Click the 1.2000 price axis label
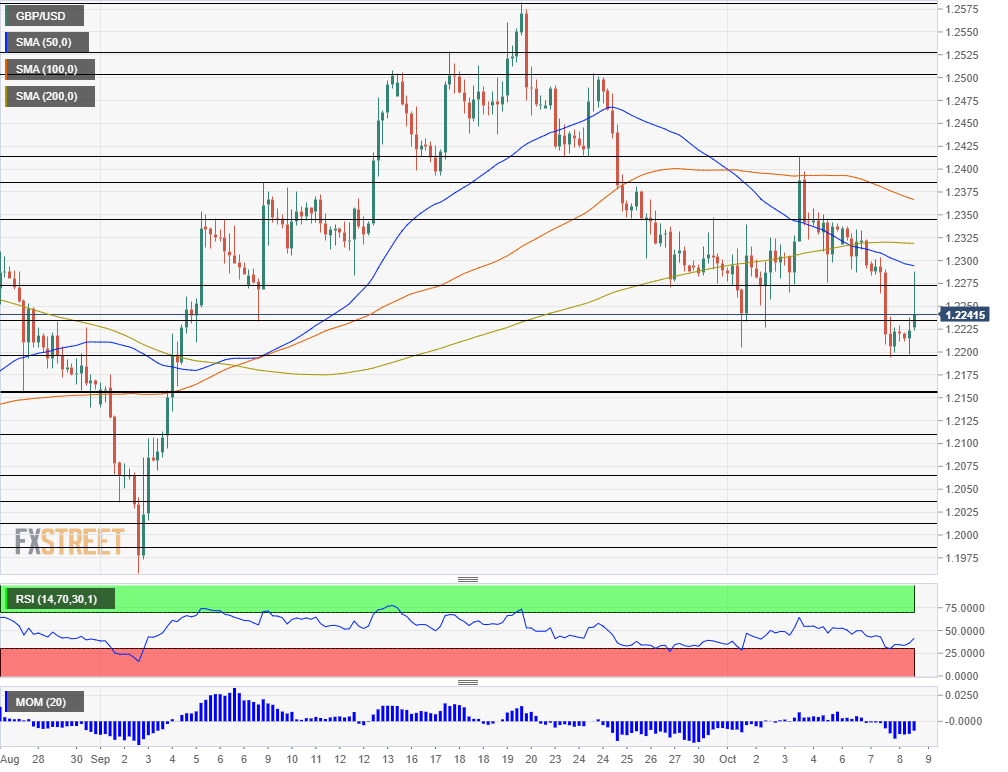This screenshot has width=1008, height=772. tap(960, 535)
